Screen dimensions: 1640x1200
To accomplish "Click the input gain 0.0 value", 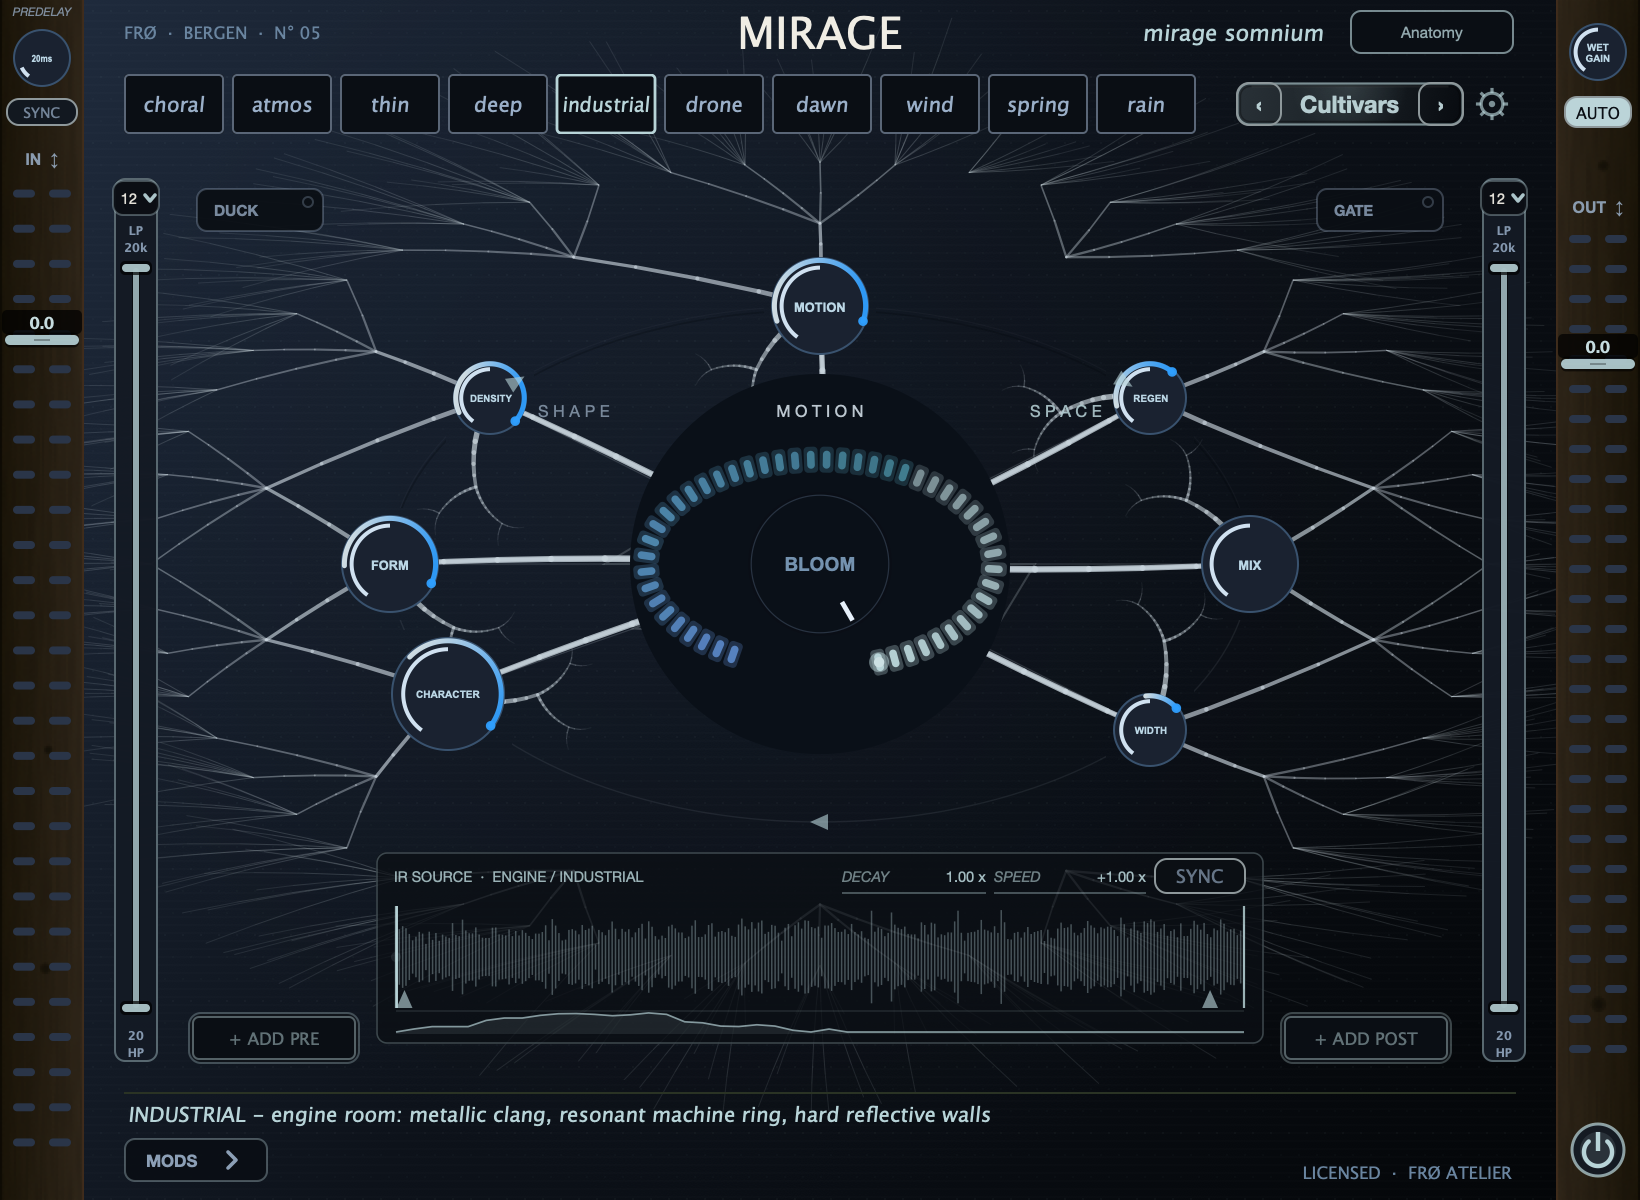I will coord(42,323).
